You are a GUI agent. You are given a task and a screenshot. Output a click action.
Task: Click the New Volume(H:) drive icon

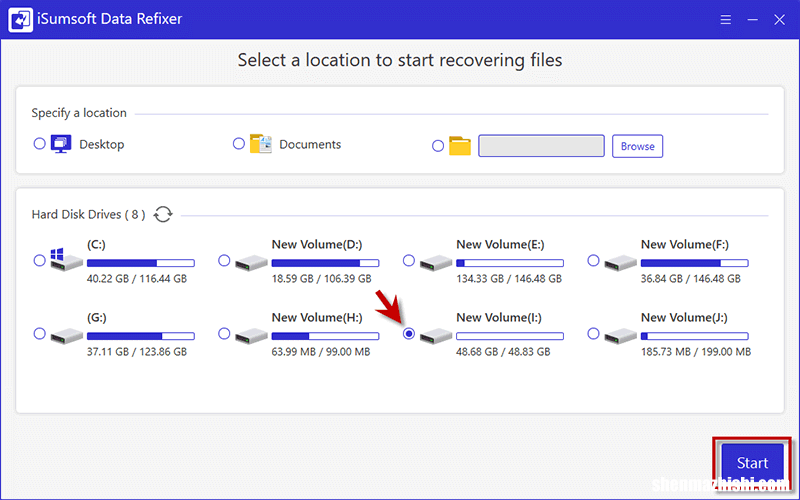251,336
